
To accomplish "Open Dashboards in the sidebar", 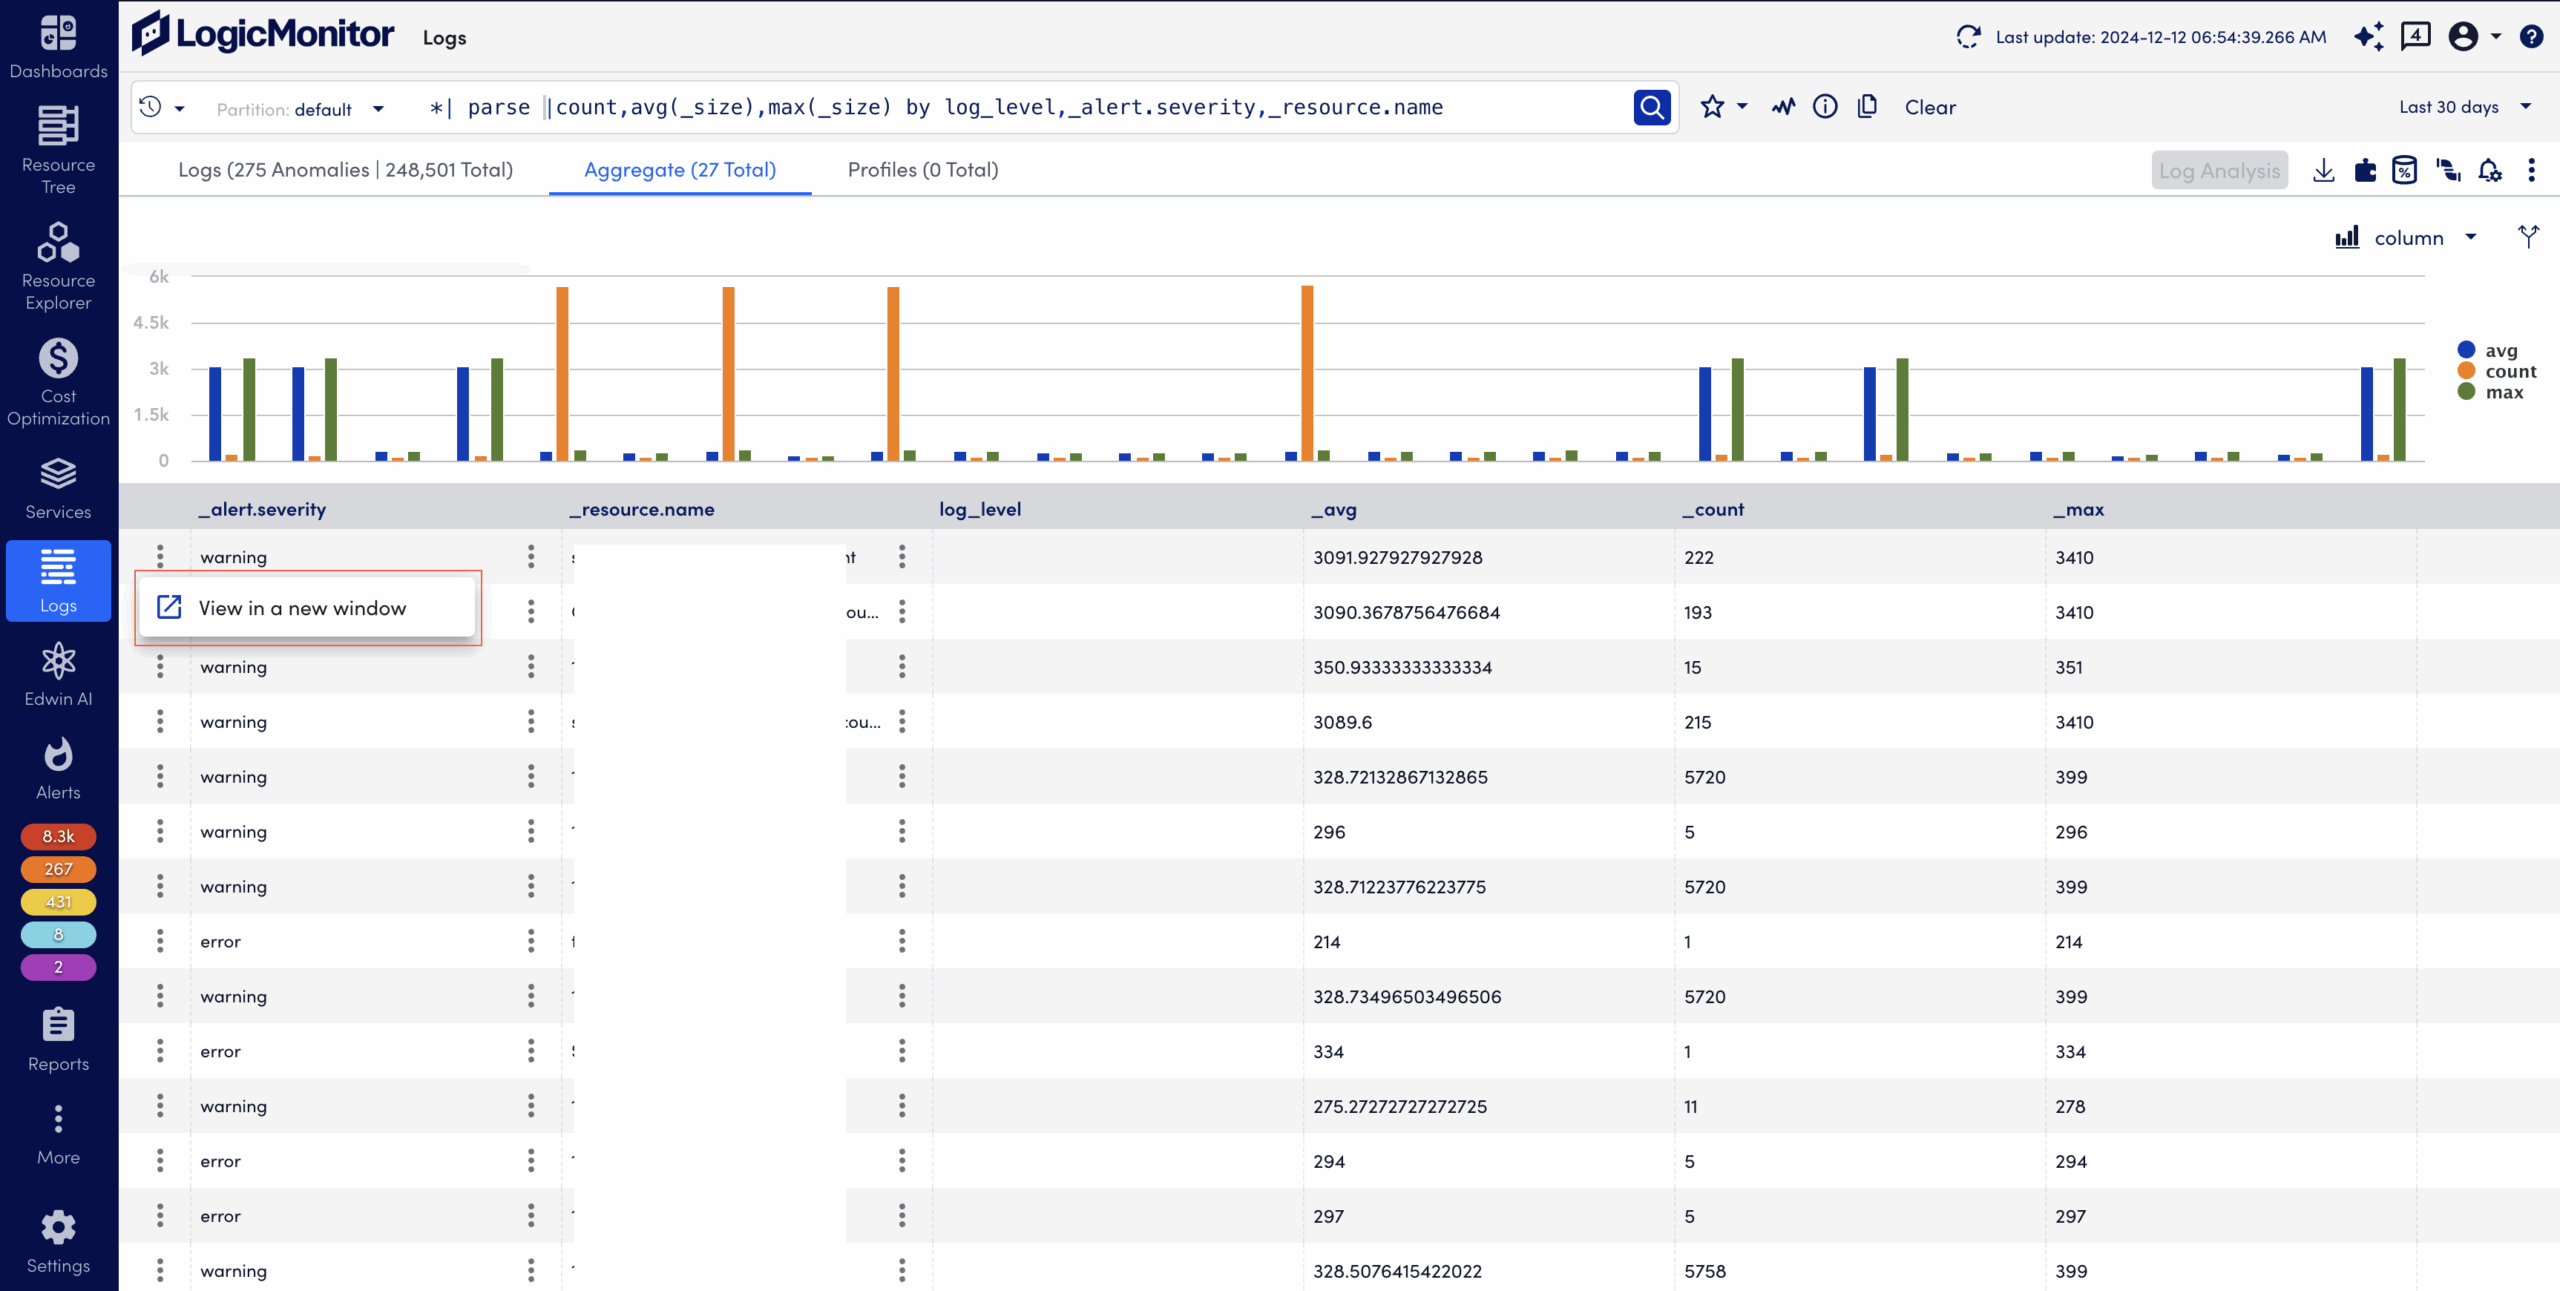I will click(58, 48).
